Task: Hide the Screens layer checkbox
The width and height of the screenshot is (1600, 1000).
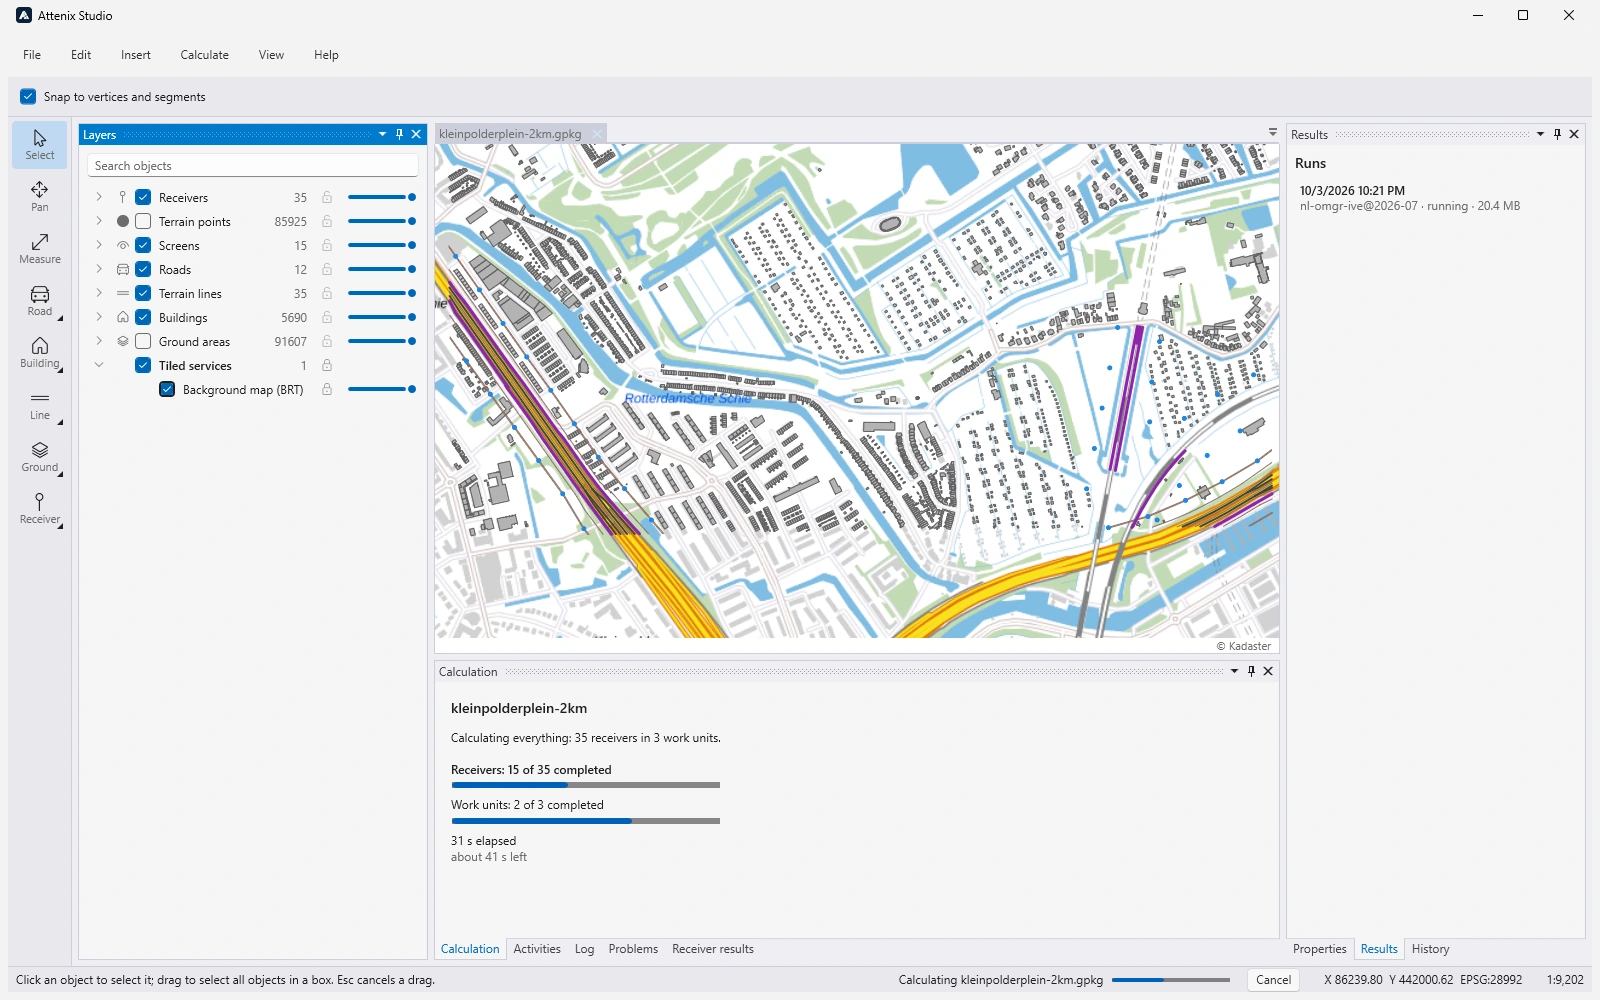Action: 143,245
